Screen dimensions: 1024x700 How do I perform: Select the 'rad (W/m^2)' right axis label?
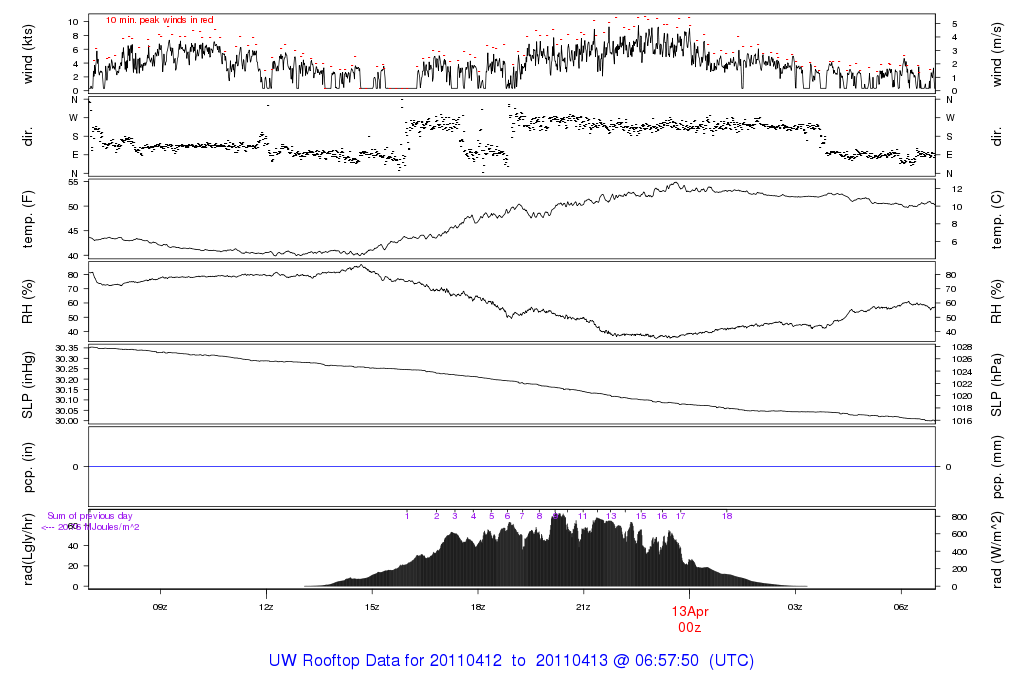pyautogui.click(x=998, y=549)
